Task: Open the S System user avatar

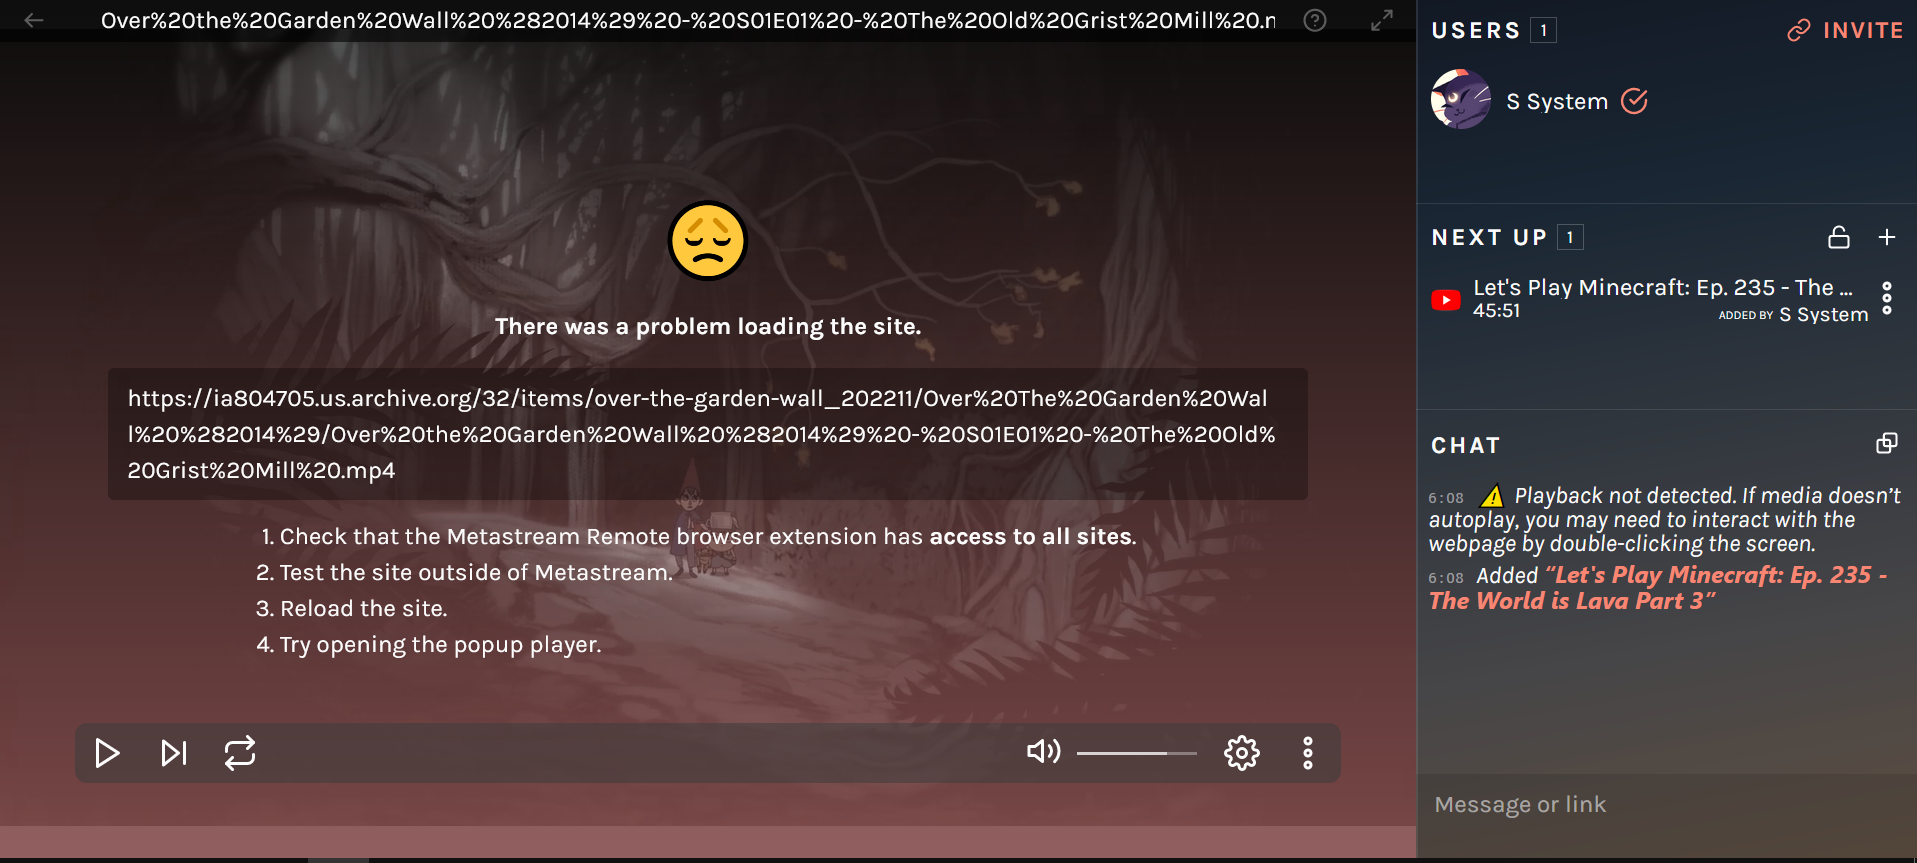Action: pos(1461,99)
